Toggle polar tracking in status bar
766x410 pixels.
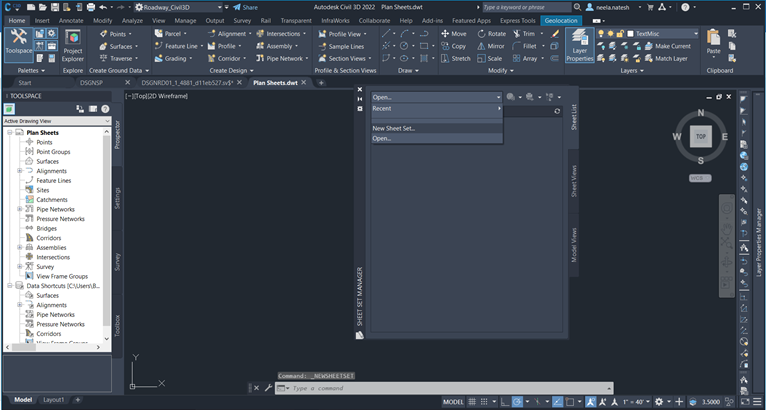click(518, 402)
